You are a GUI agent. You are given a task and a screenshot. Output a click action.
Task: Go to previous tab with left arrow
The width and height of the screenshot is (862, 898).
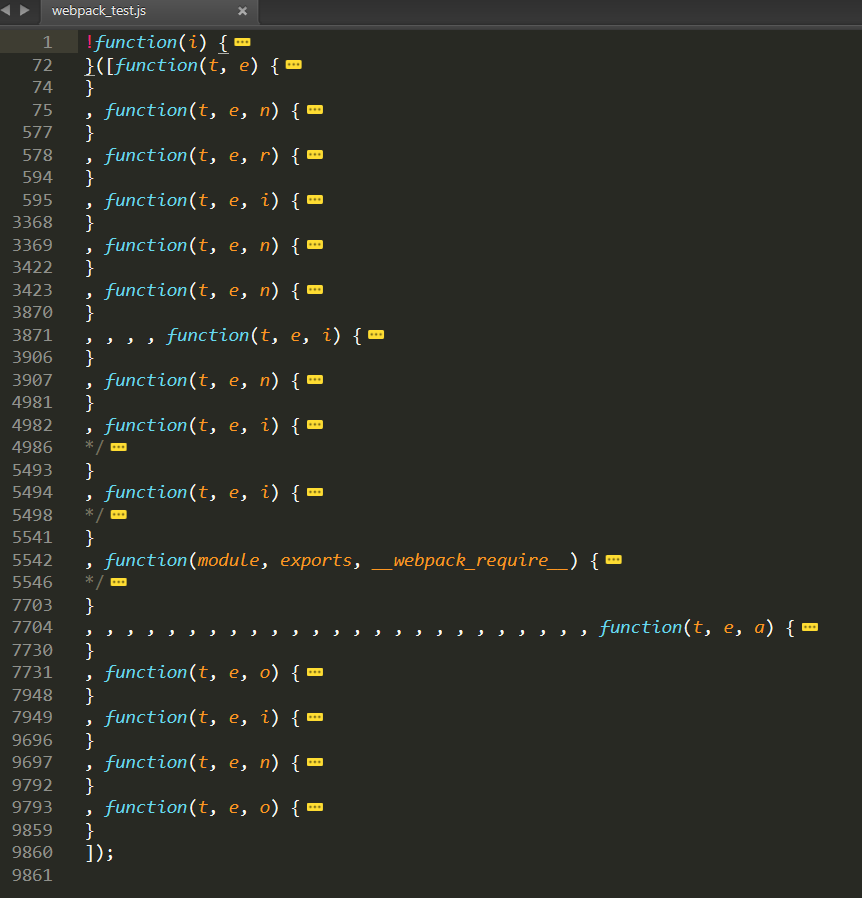6,10
